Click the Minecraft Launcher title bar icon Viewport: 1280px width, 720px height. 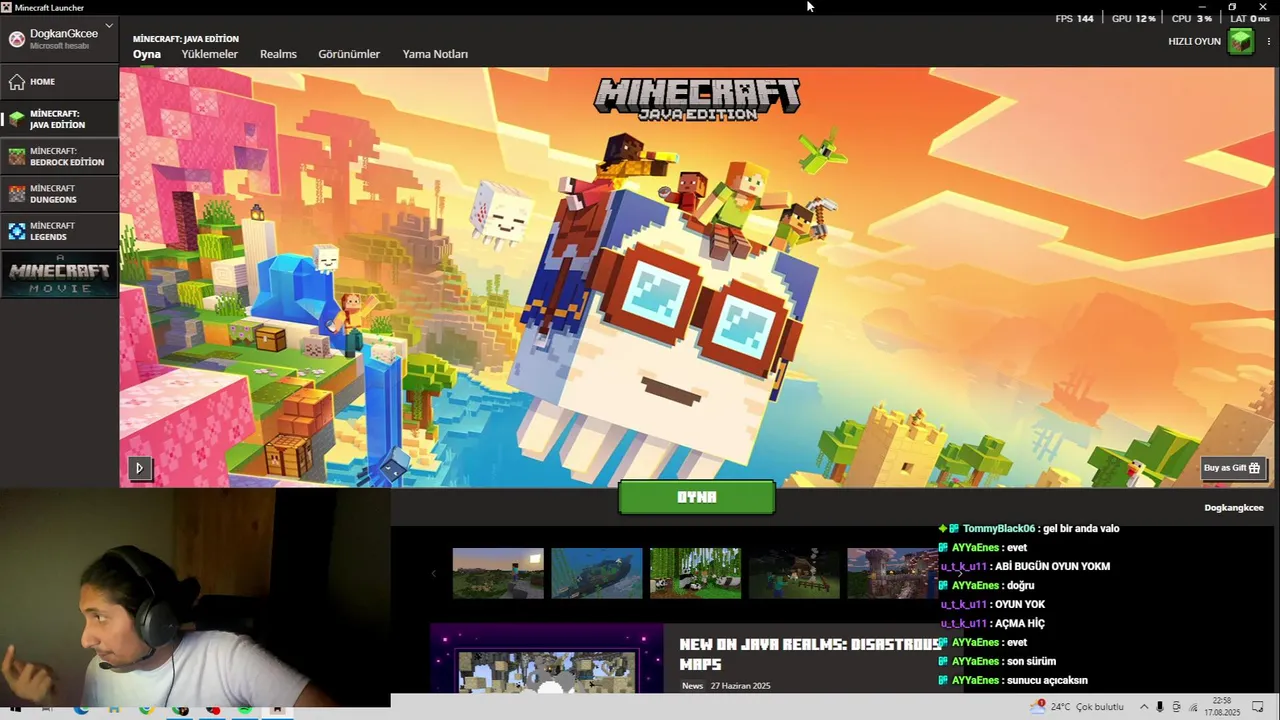[6, 7]
